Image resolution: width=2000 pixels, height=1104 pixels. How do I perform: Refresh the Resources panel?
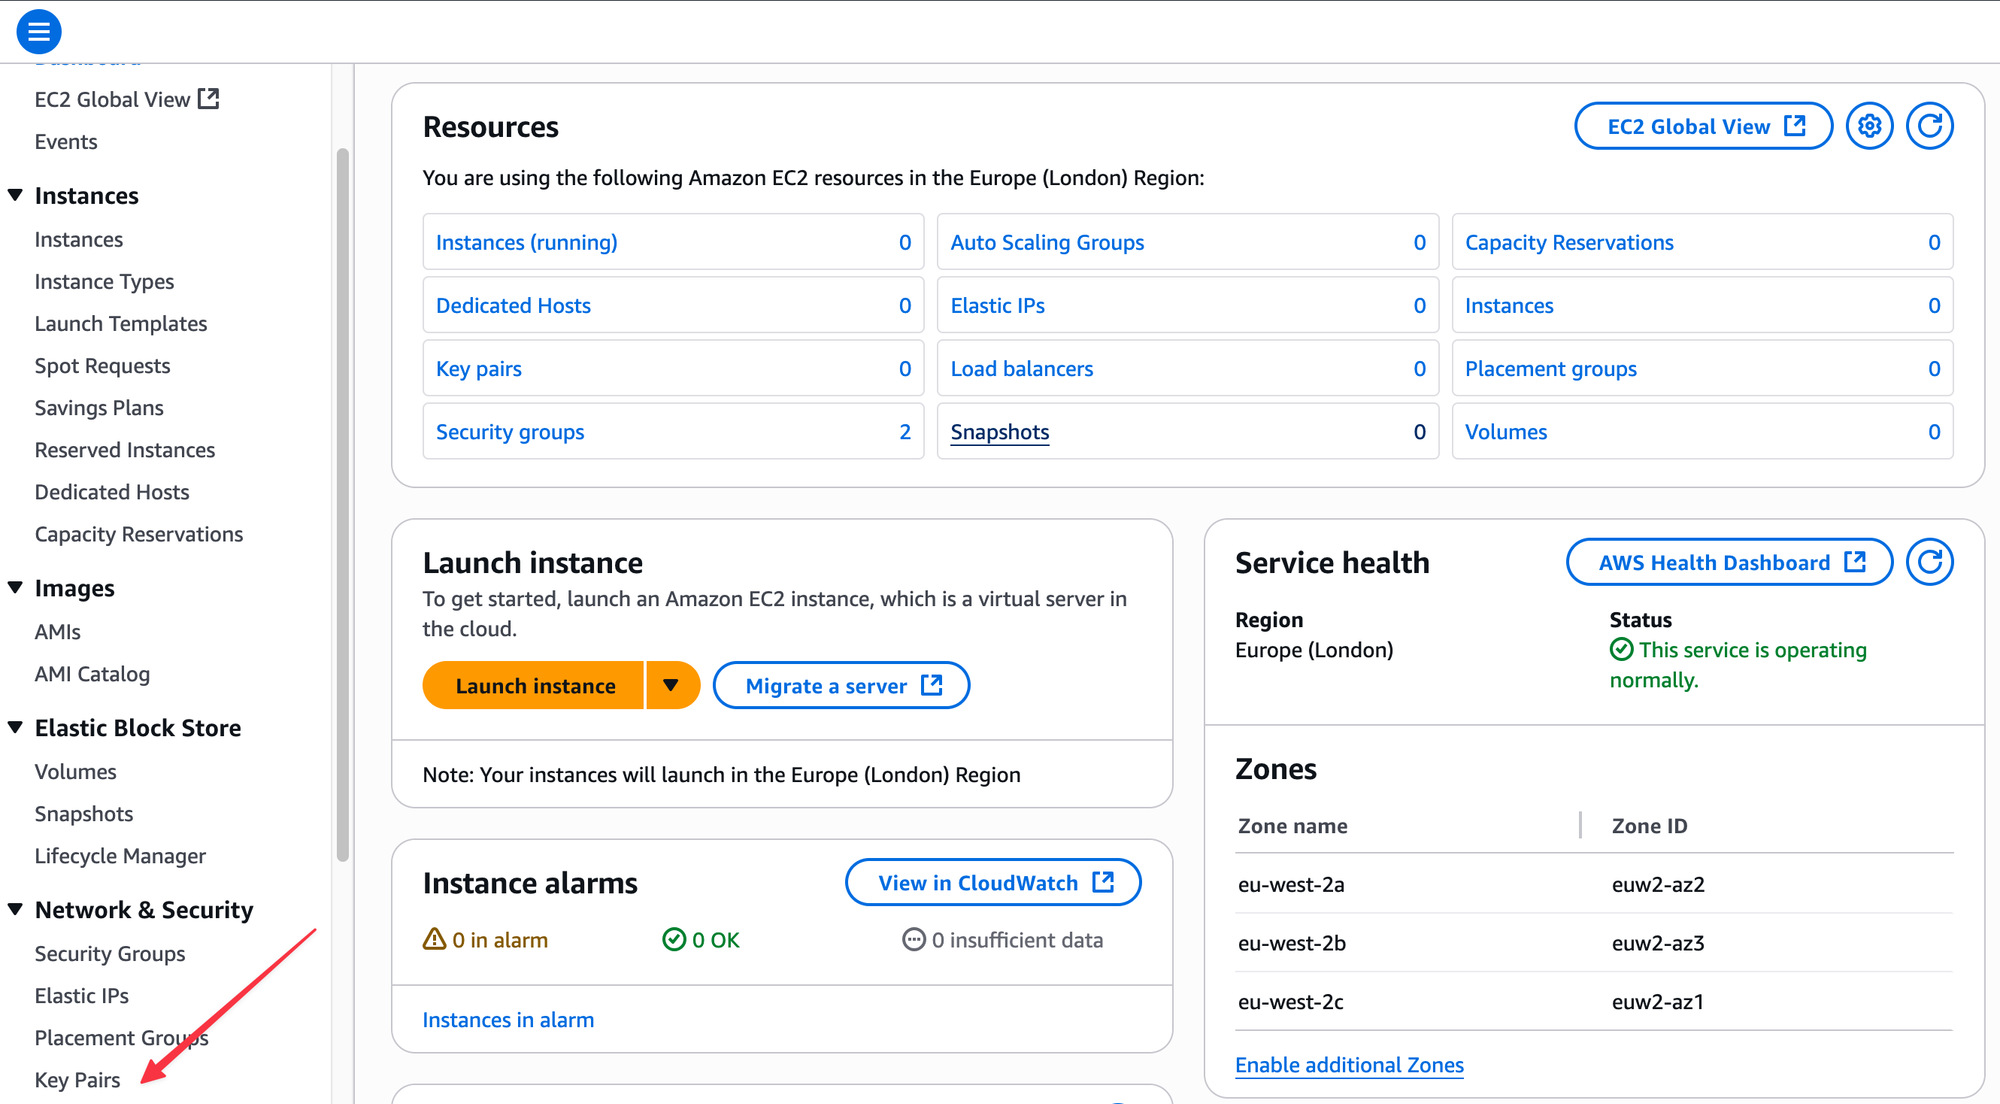1929,126
